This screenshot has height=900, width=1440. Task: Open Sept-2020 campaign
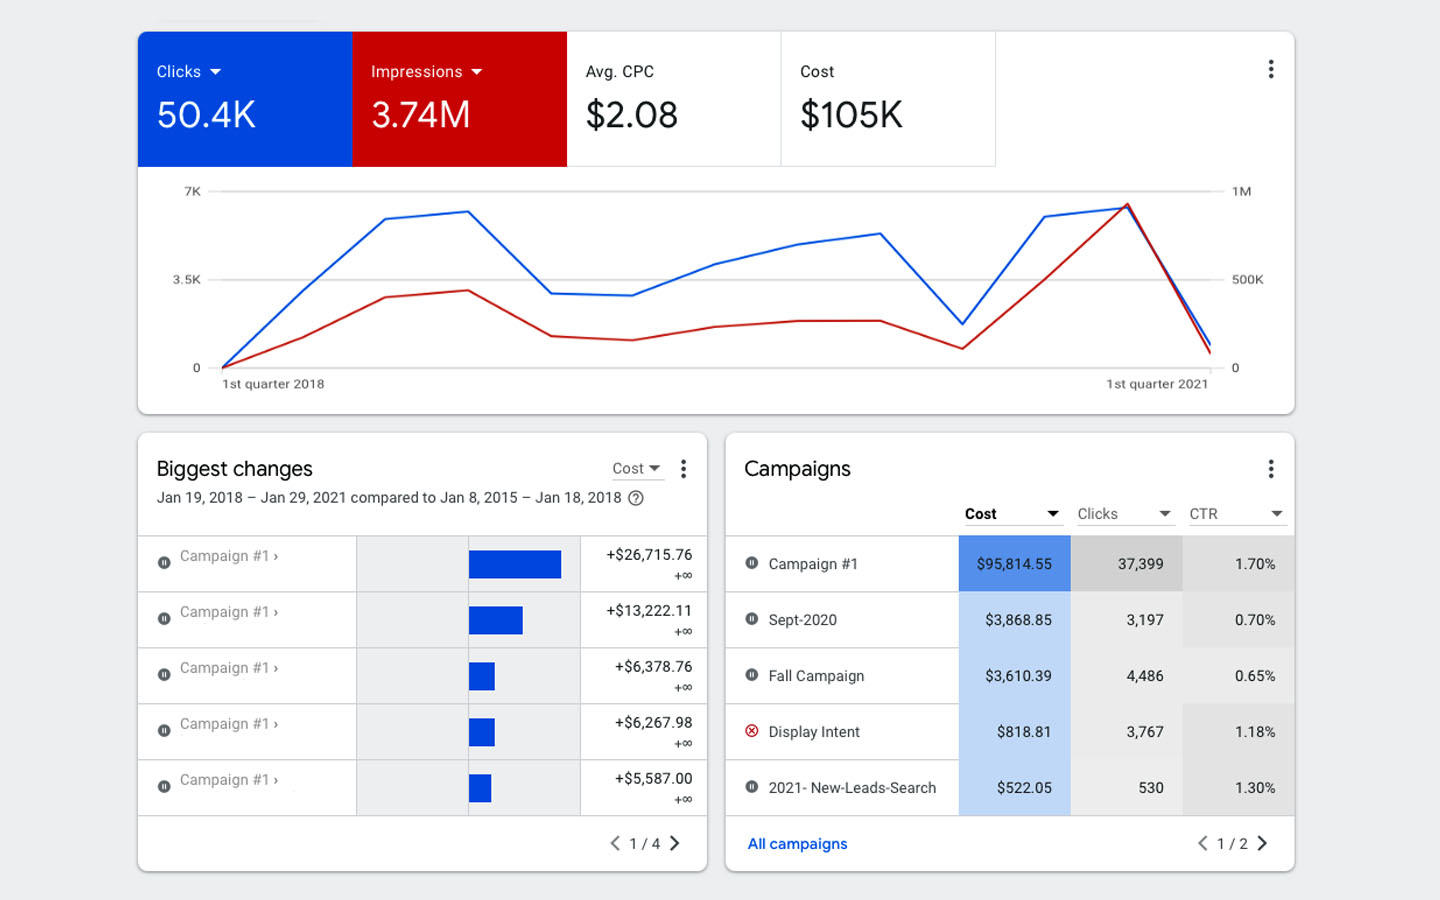point(802,620)
